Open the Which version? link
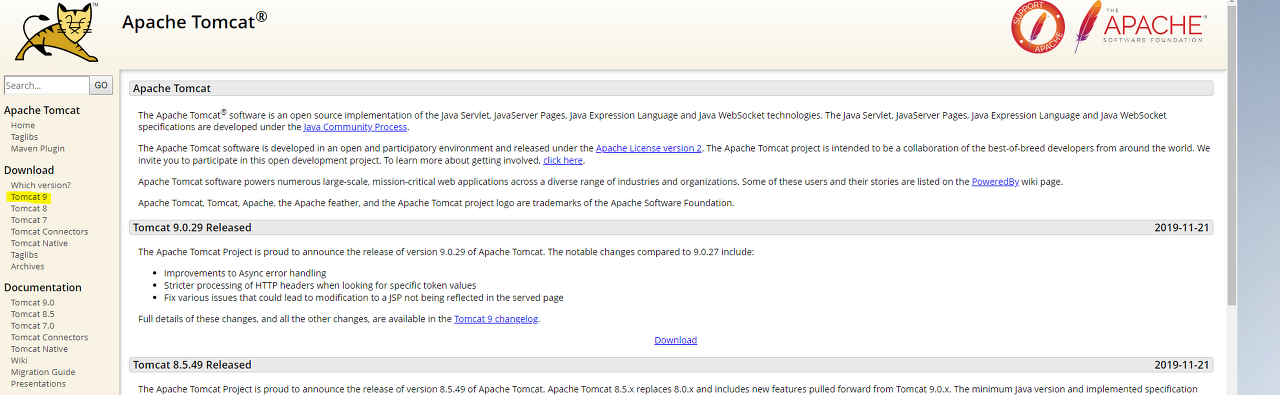Image resolution: width=1280 pixels, height=395 pixels. pos(41,185)
